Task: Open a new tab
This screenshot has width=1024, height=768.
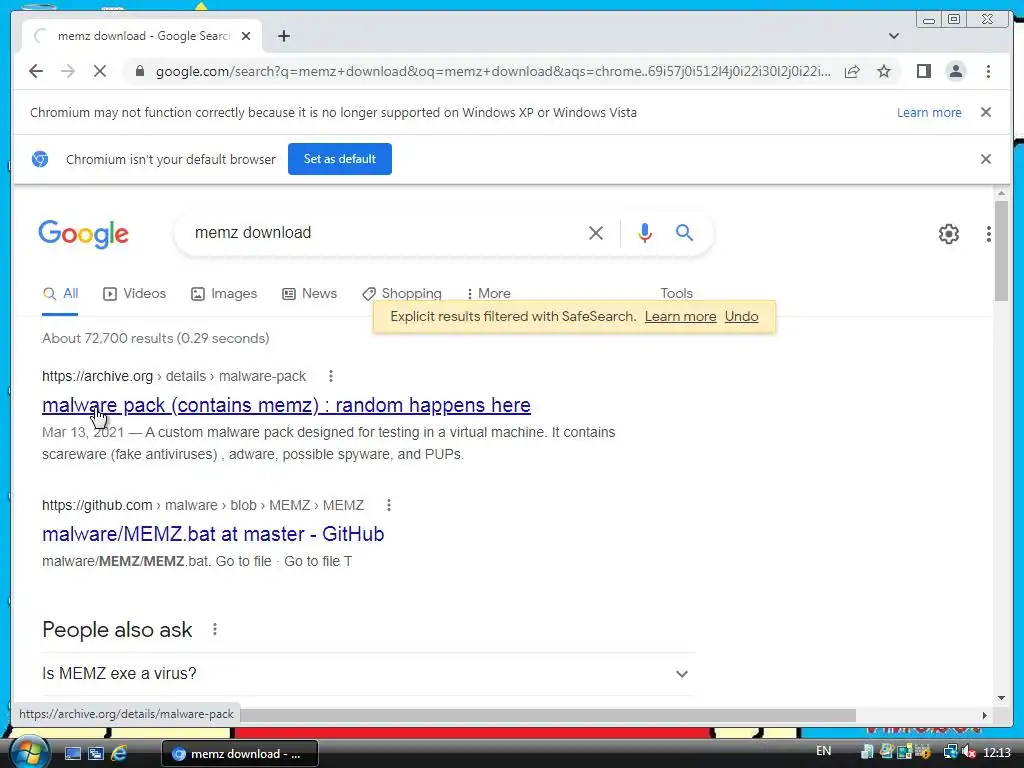Action: tap(283, 36)
